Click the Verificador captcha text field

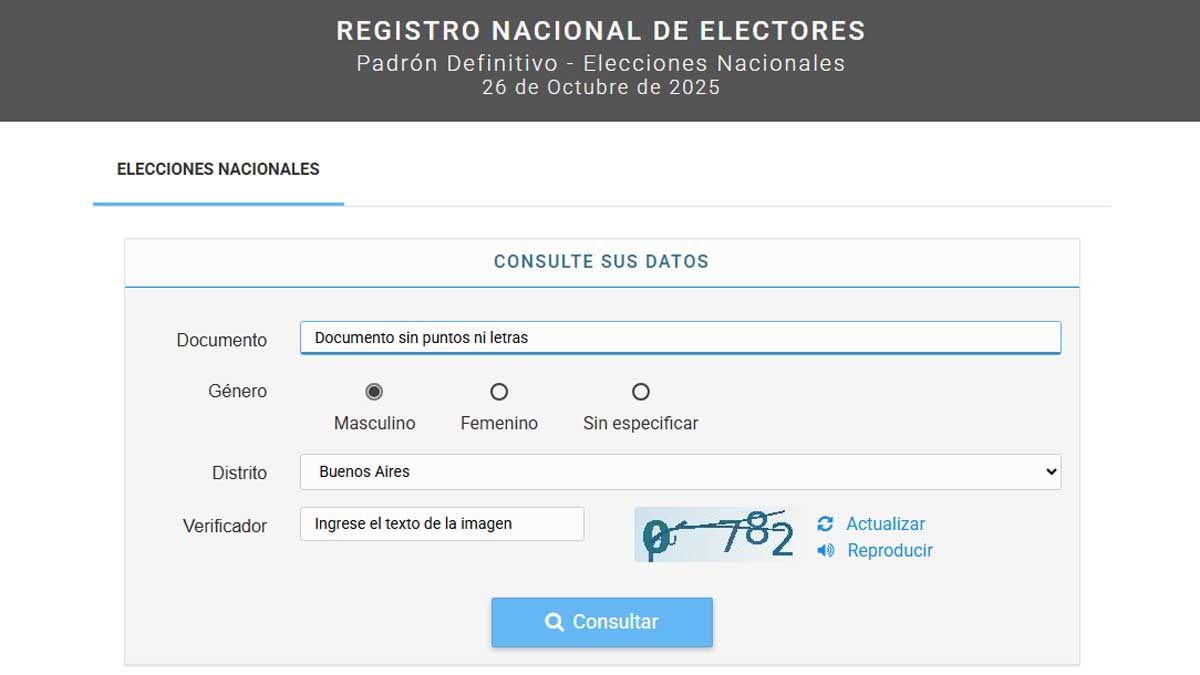pos(442,524)
